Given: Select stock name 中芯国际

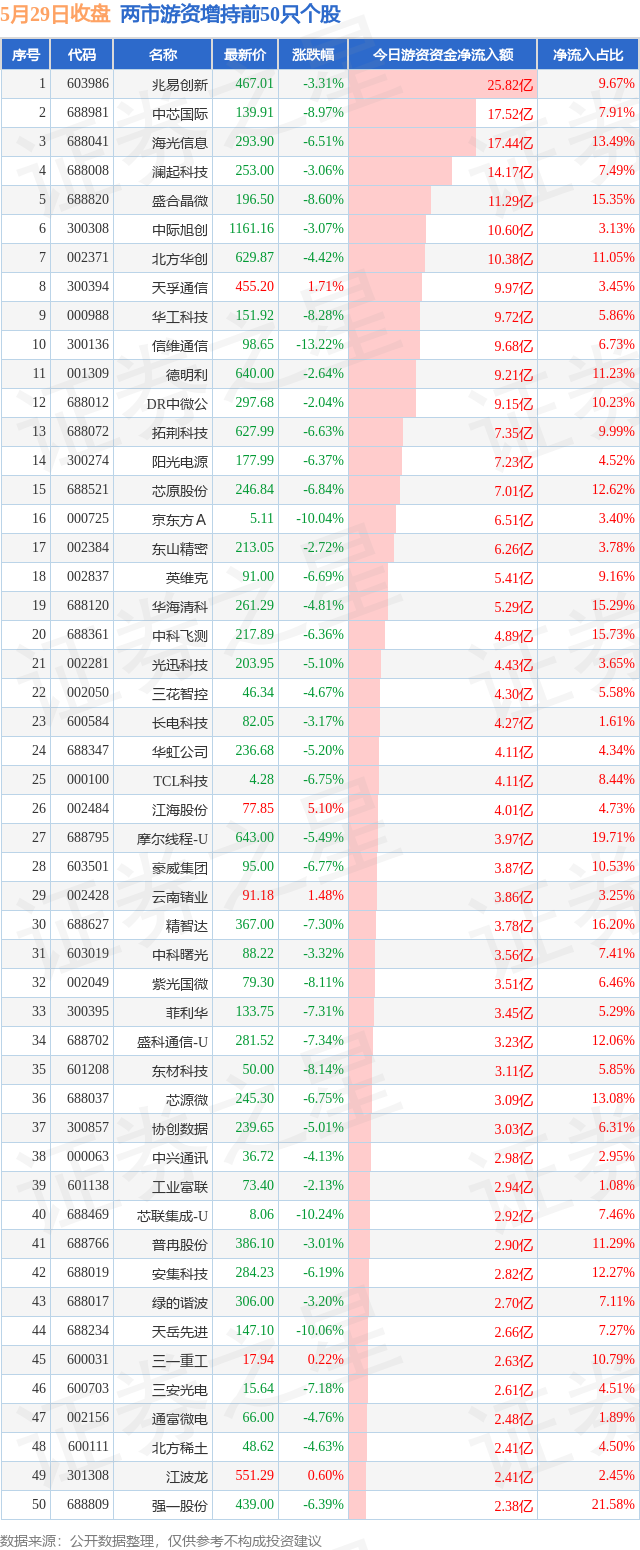Looking at the screenshot, I should 180,114.
